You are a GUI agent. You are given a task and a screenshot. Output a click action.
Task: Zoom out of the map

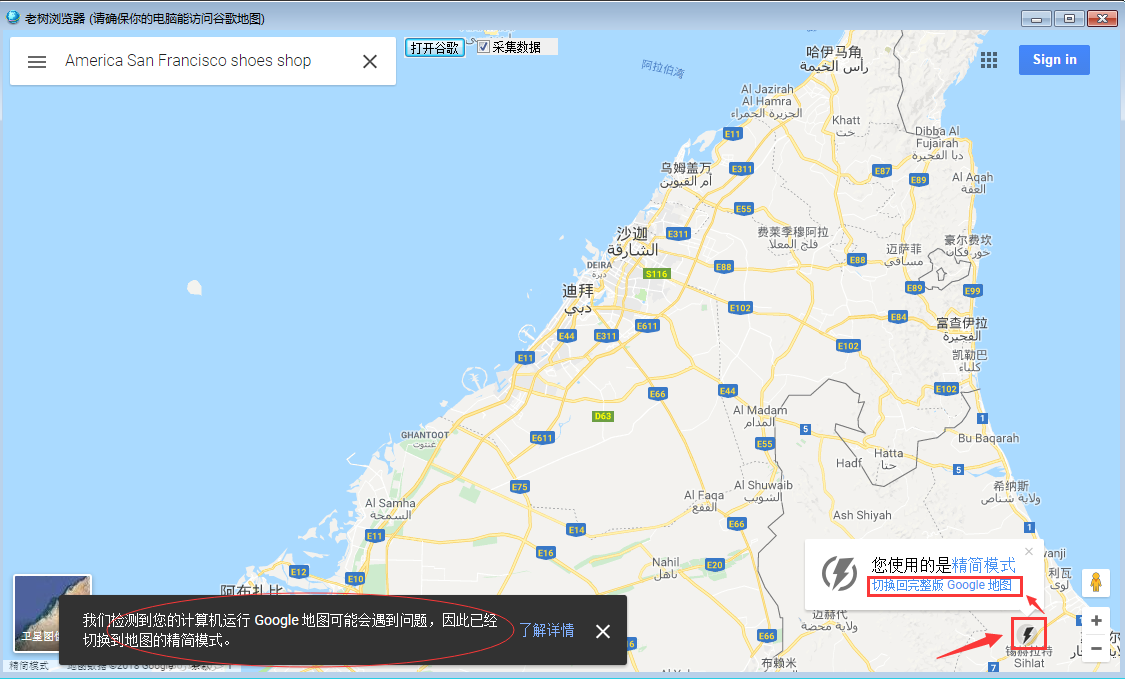[x=1096, y=649]
